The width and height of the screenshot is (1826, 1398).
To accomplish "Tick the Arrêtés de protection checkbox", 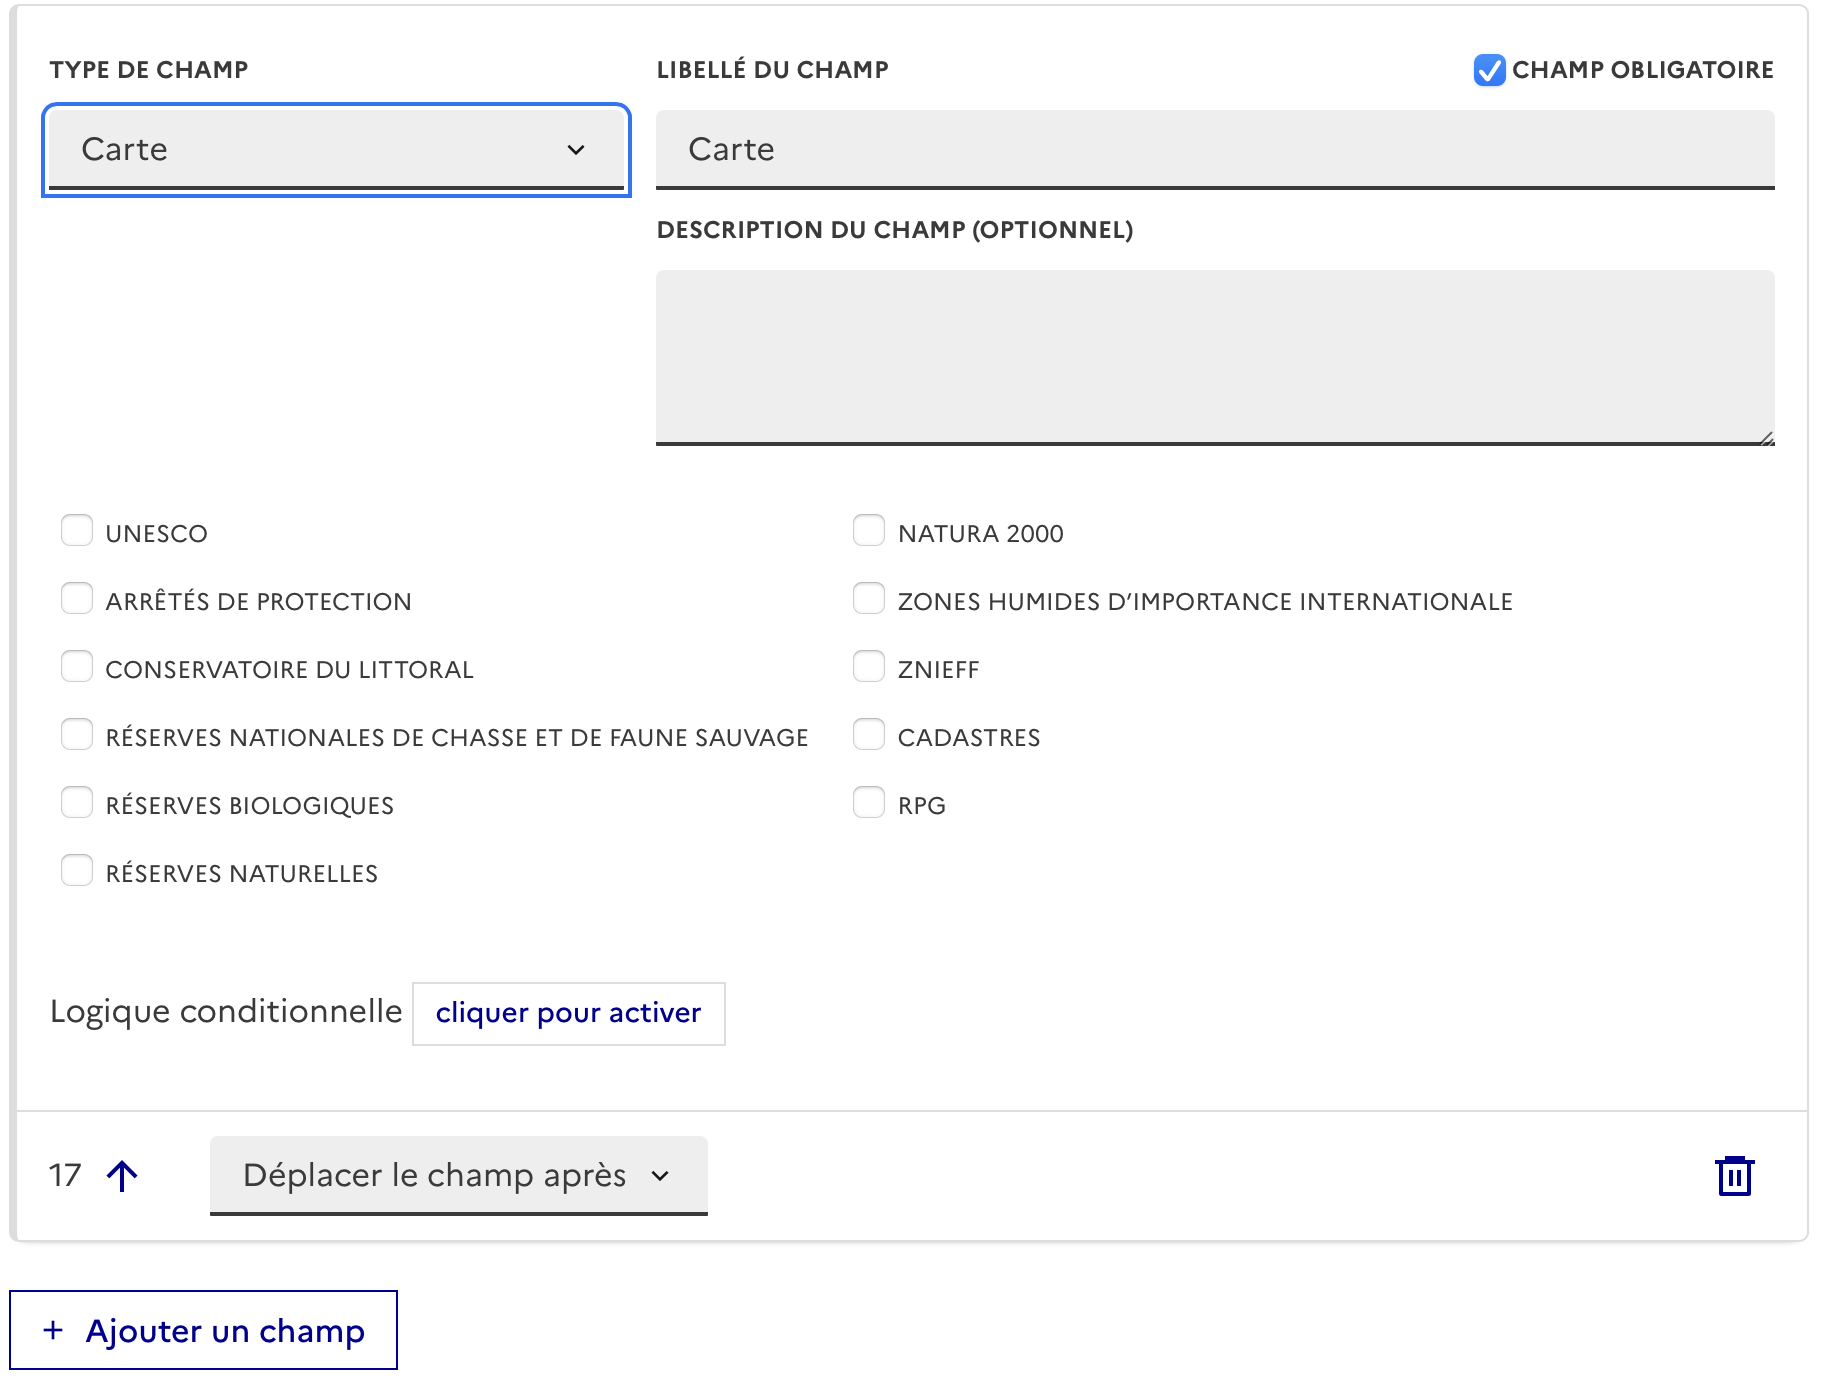I will pyautogui.click(x=77, y=599).
